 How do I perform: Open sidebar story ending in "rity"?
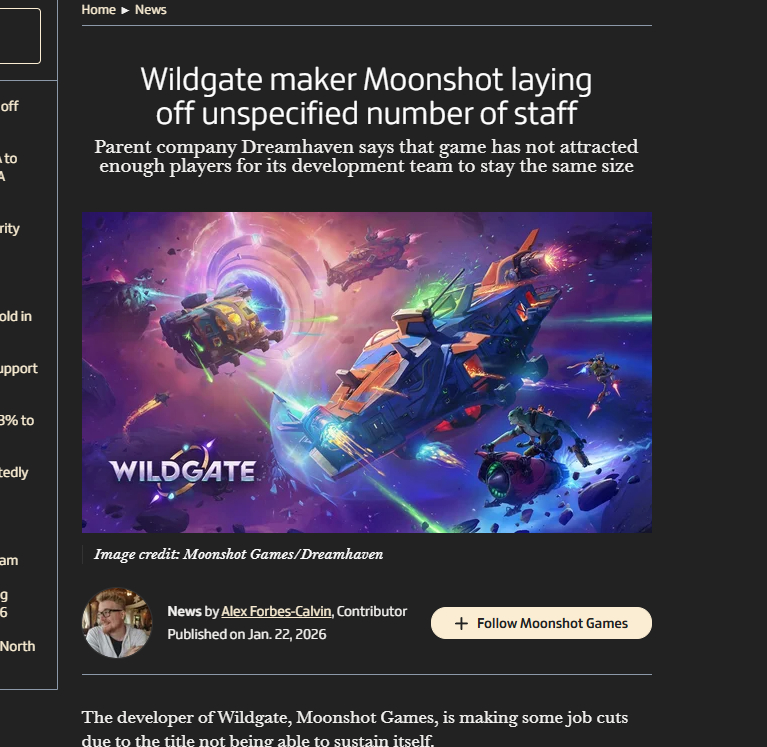[x=10, y=228]
